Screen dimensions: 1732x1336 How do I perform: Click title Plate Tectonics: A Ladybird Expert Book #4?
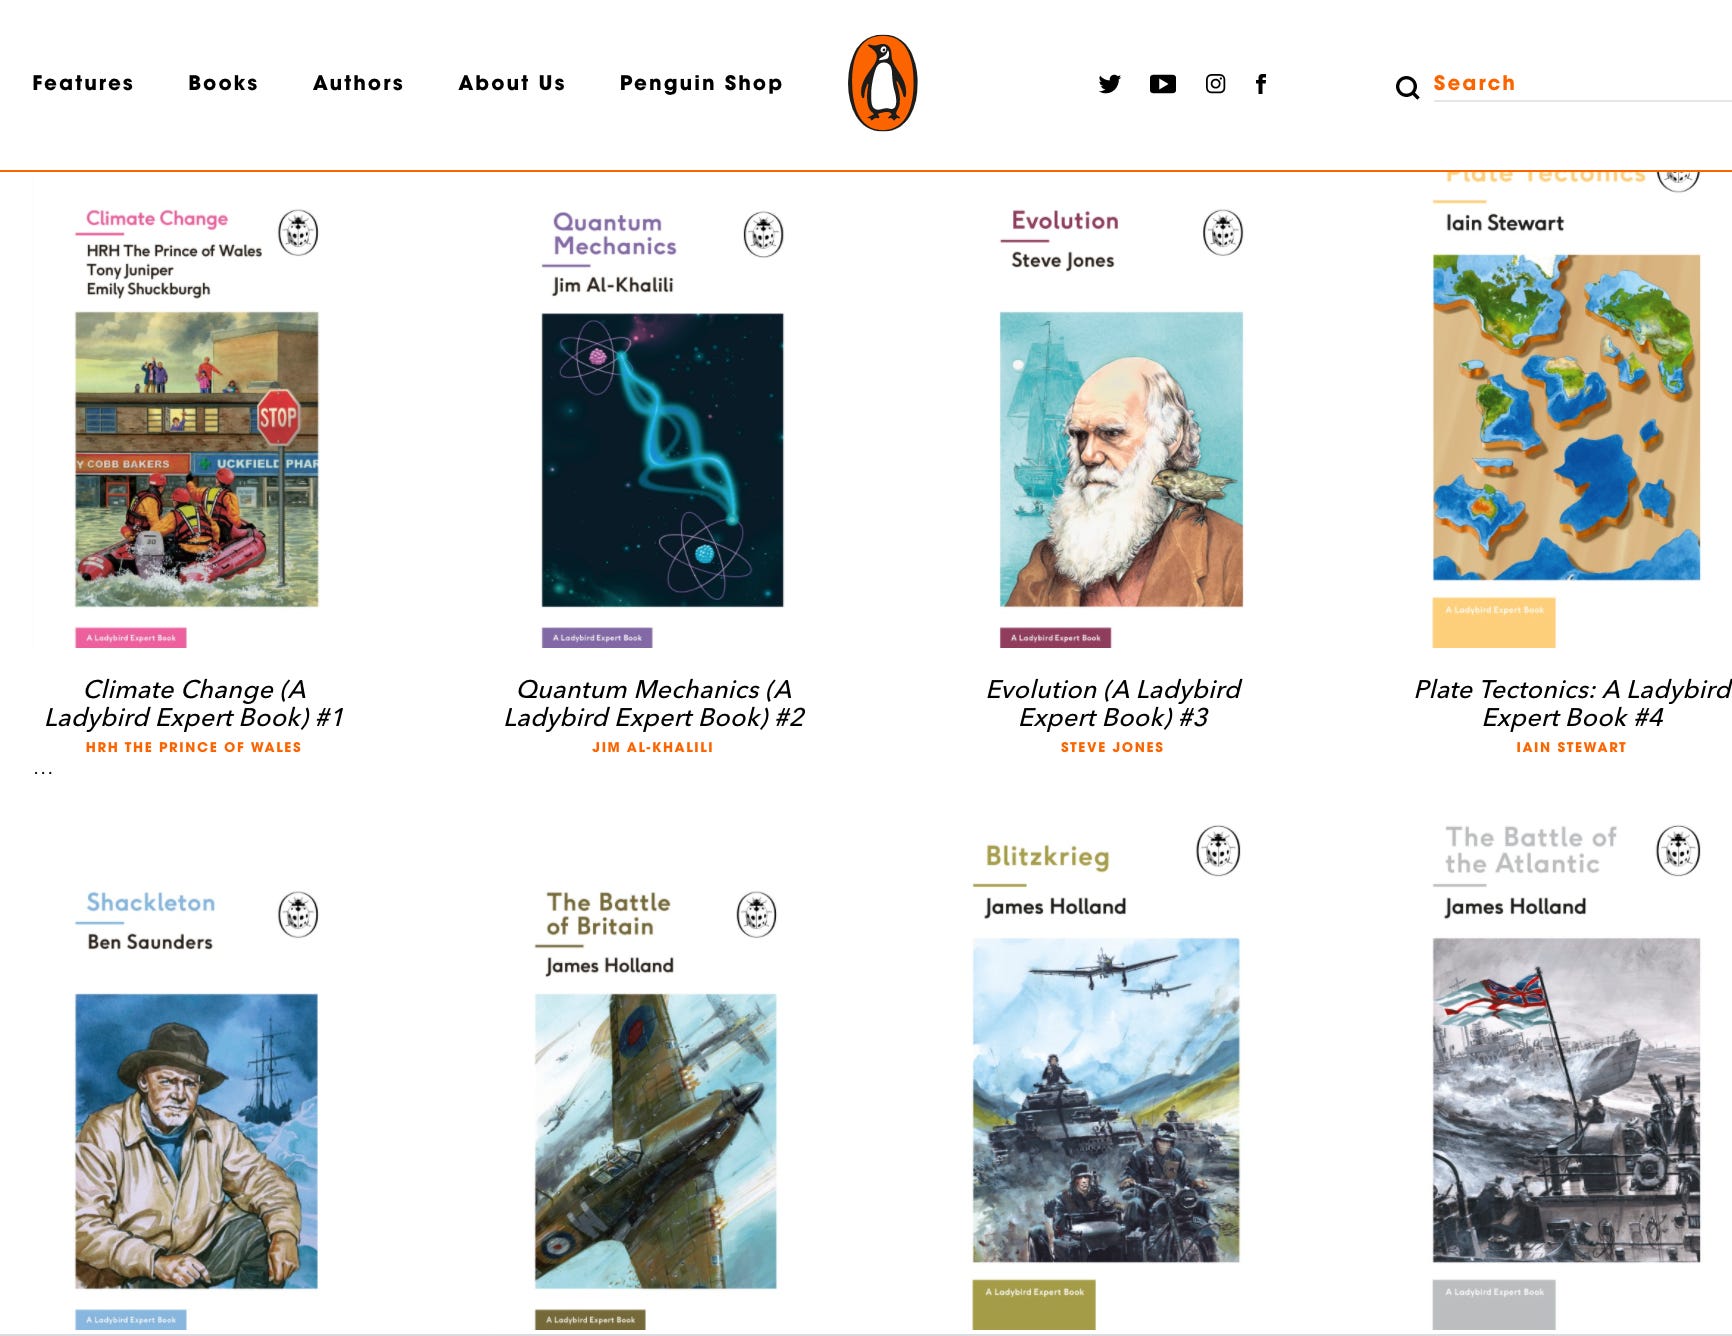1572,703
